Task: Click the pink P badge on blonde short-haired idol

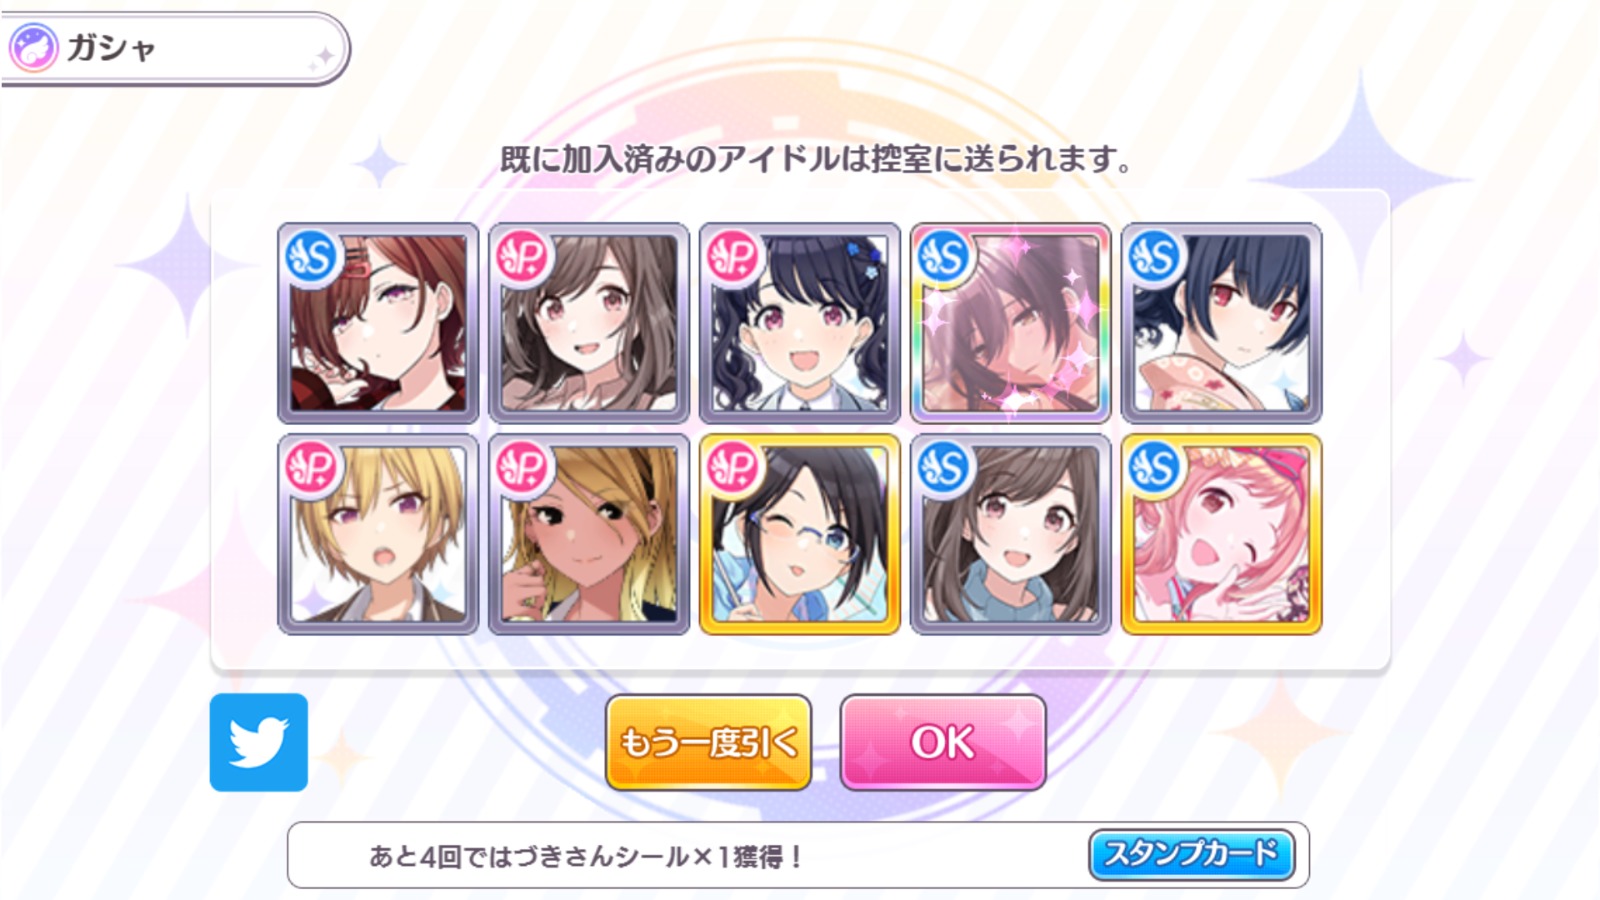Action: (312, 469)
